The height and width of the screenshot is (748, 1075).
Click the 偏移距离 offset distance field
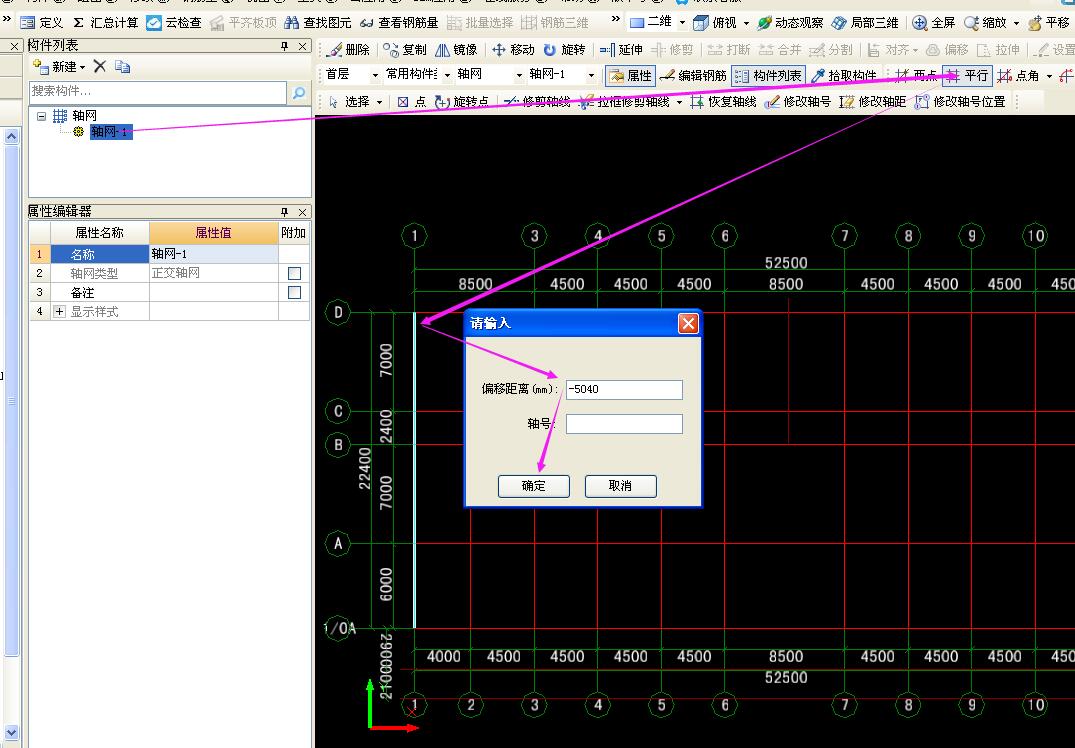click(624, 389)
